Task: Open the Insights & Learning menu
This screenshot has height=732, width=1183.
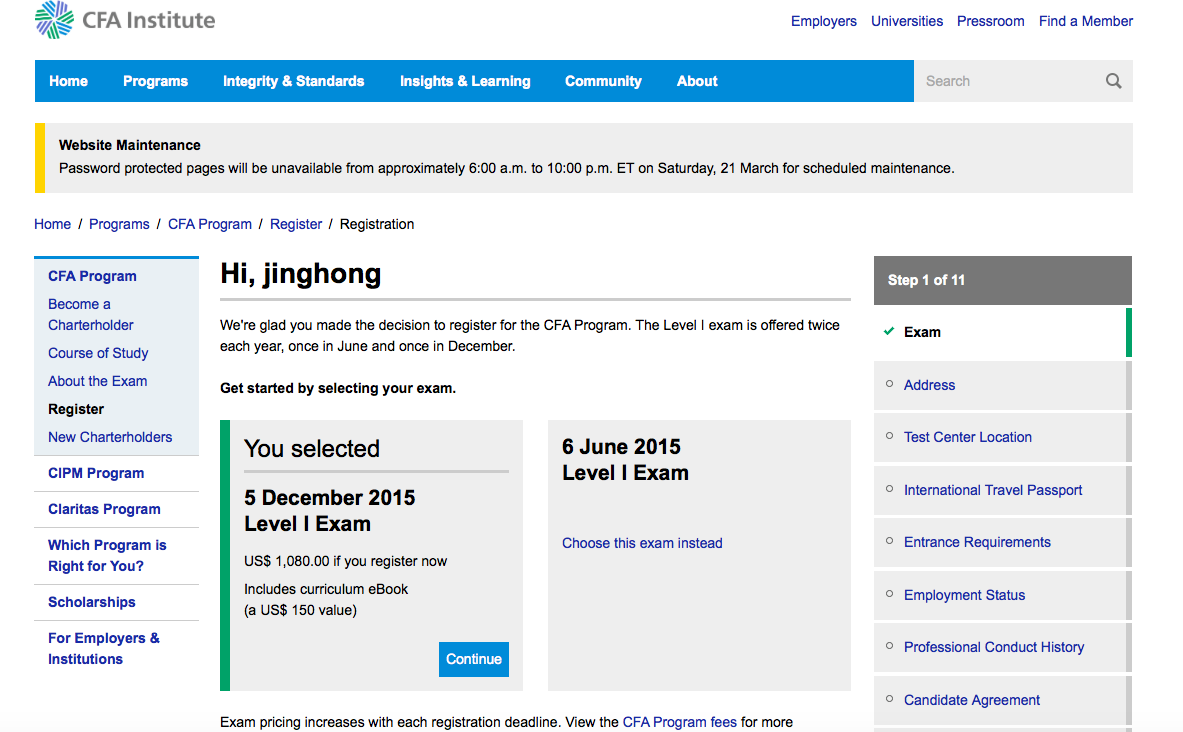Action: click(x=465, y=81)
